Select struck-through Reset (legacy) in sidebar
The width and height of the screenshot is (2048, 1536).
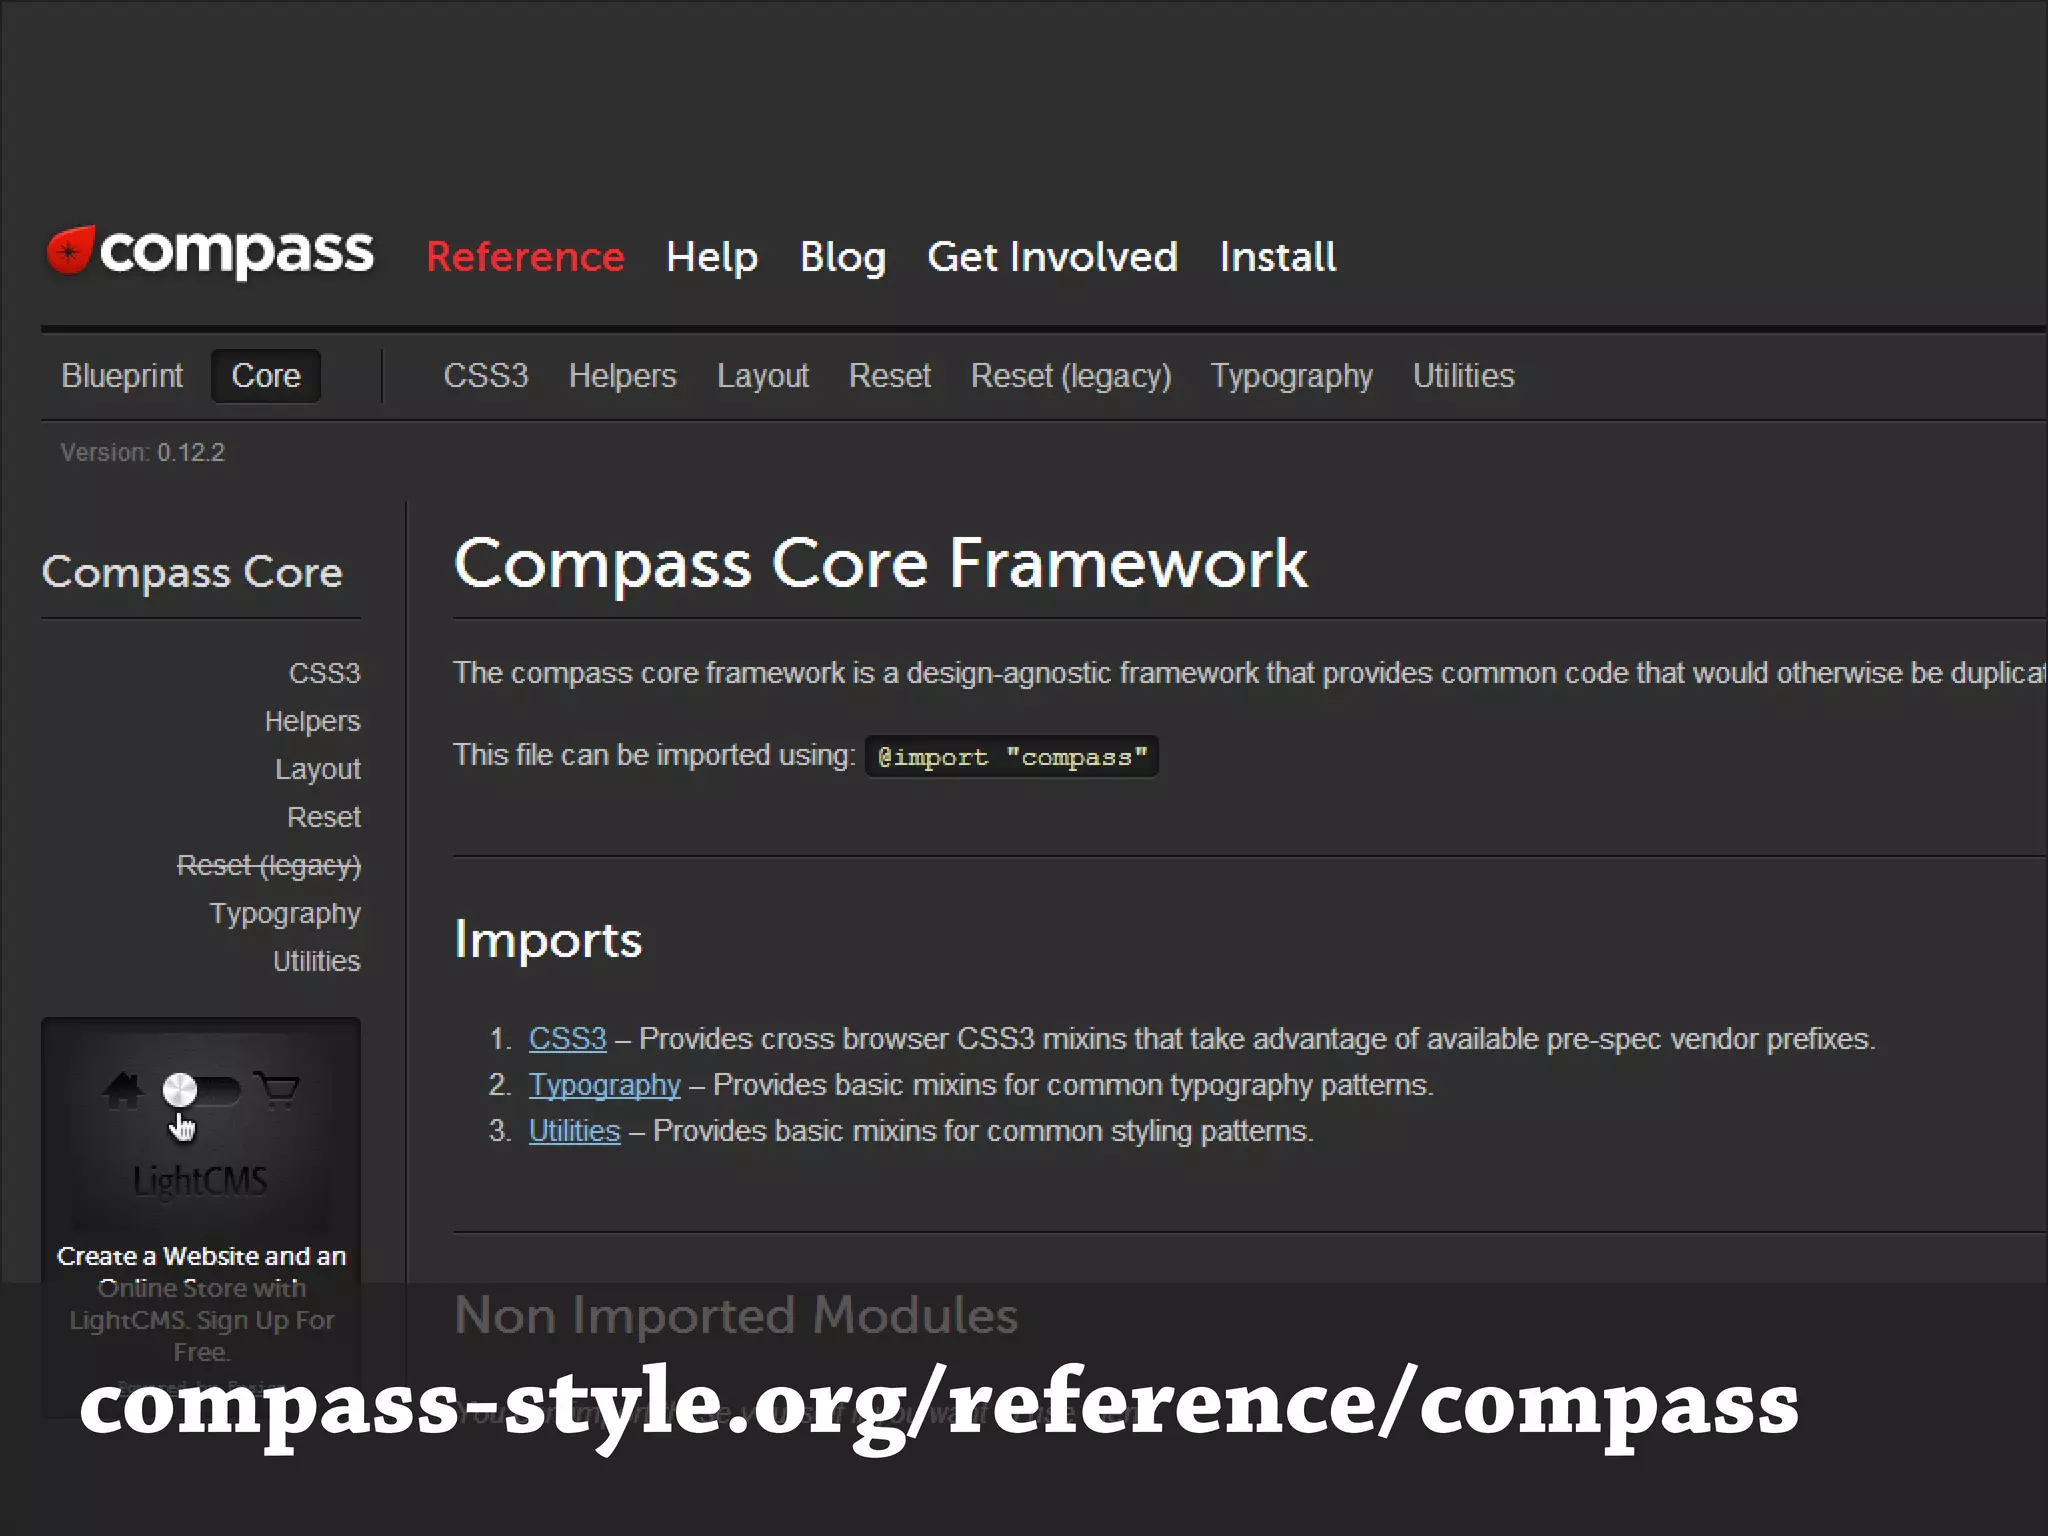(269, 865)
